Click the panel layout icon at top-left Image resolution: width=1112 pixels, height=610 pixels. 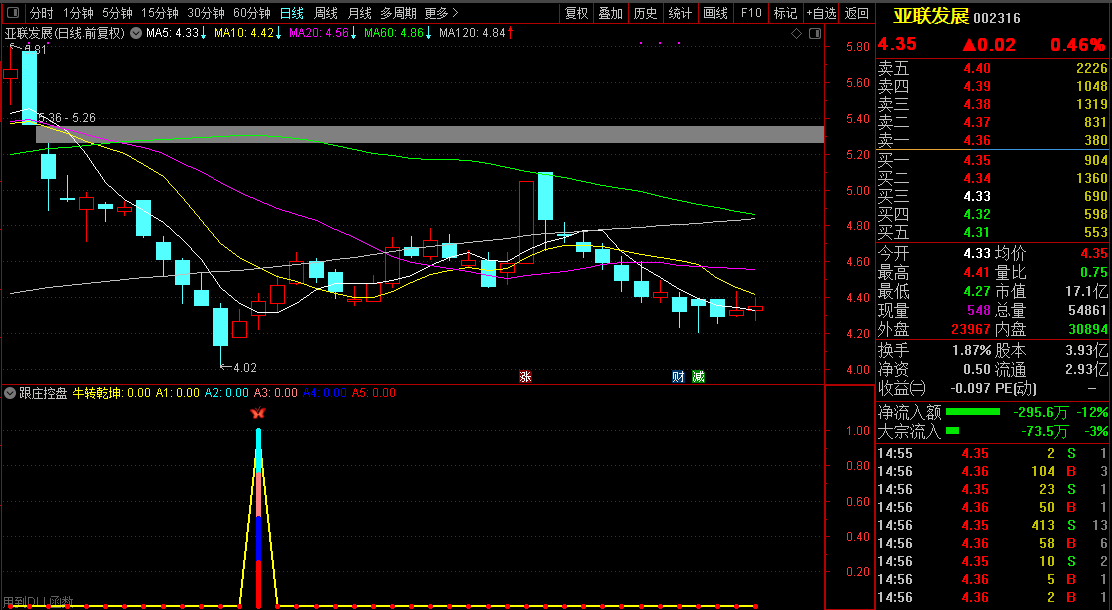[11, 13]
